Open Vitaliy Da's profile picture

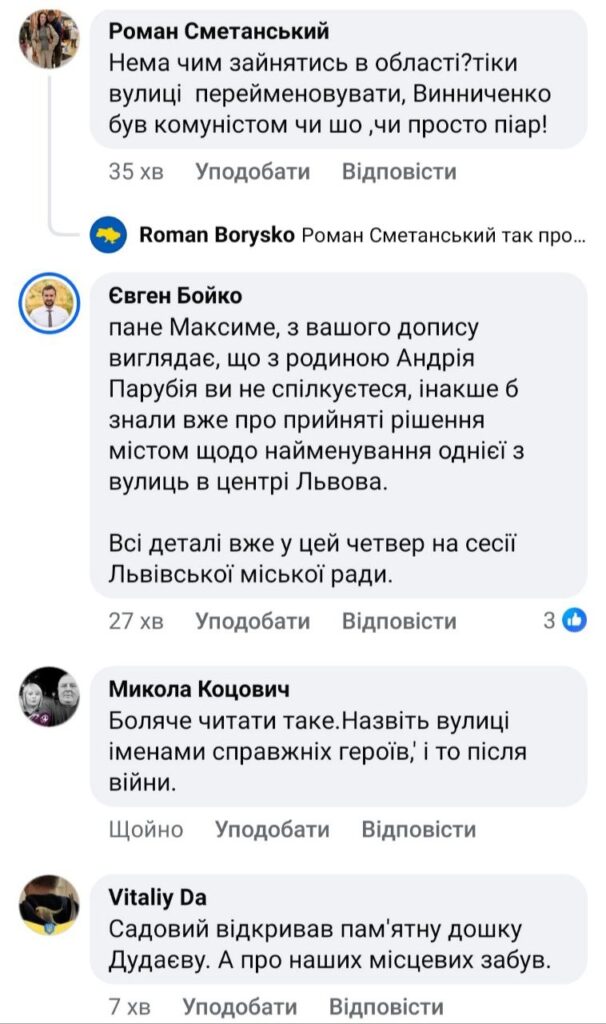(x=48, y=907)
